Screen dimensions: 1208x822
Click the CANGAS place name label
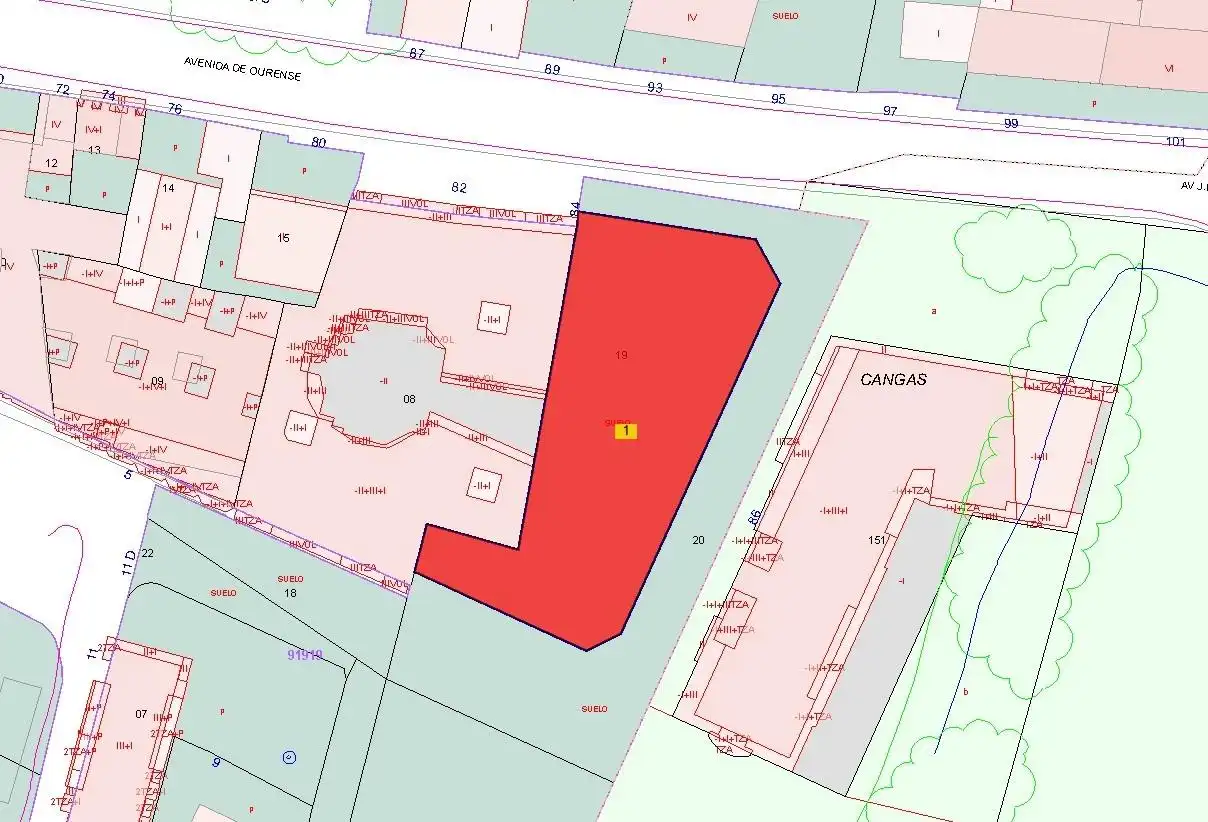[893, 380]
